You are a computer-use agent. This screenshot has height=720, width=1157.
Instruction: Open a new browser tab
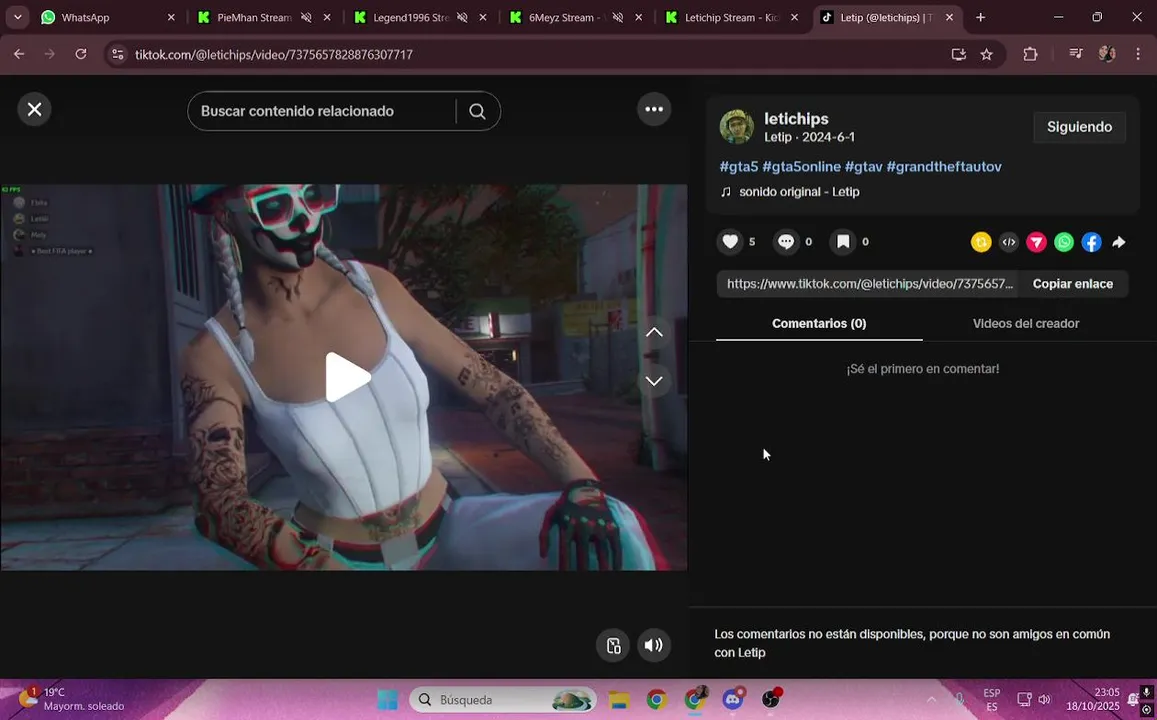point(980,18)
